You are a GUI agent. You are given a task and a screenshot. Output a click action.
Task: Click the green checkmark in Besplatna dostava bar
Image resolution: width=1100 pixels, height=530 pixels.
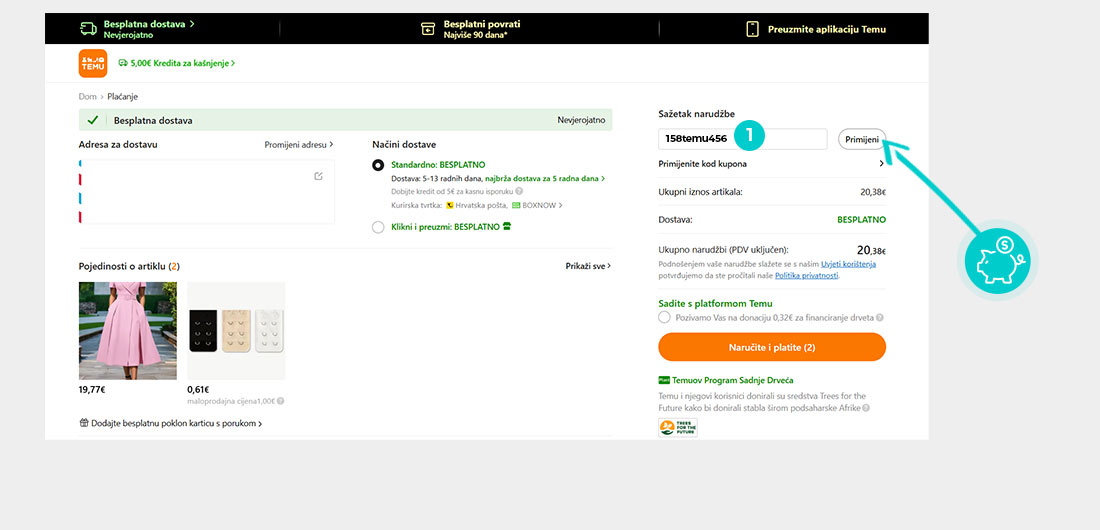pyautogui.click(x=93, y=120)
